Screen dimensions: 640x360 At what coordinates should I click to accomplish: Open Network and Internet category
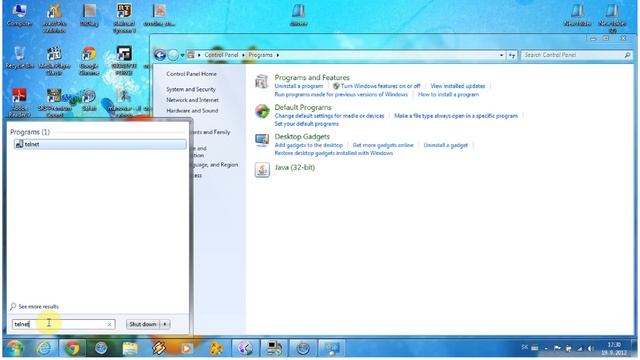pyautogui.click(x=192, y=100)
